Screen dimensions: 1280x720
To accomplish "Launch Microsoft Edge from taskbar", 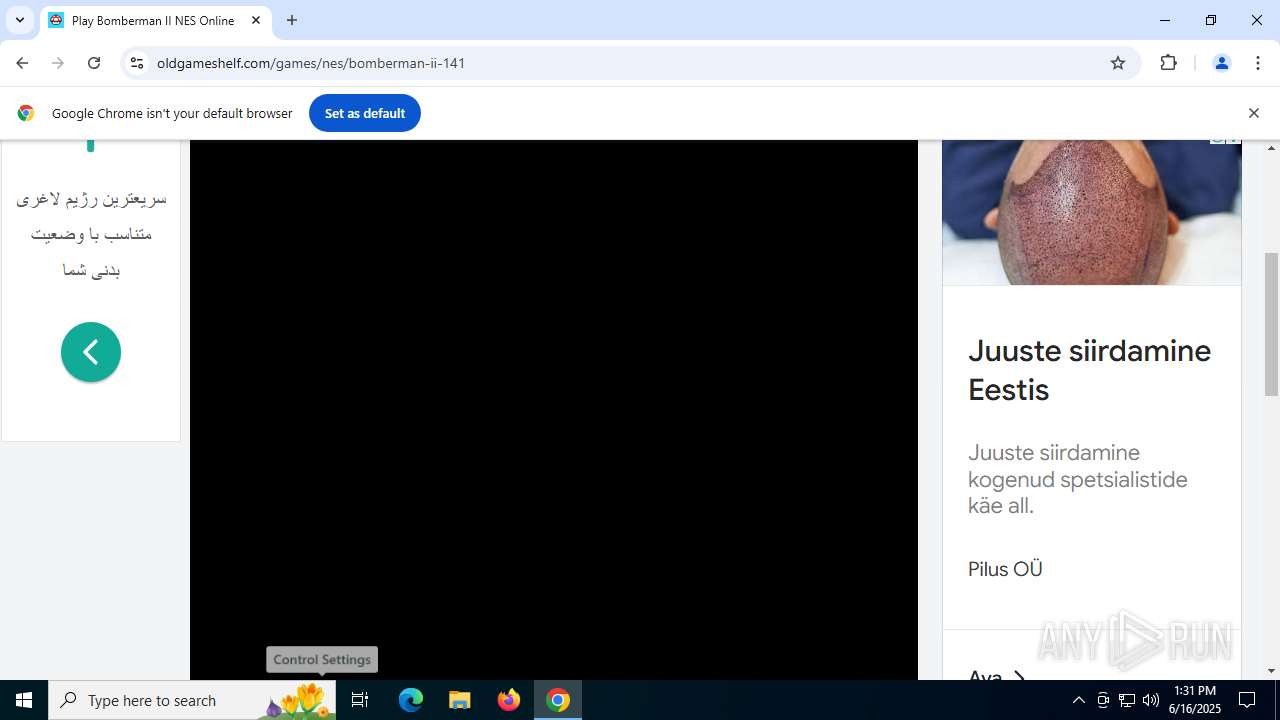I will [411, 700].
